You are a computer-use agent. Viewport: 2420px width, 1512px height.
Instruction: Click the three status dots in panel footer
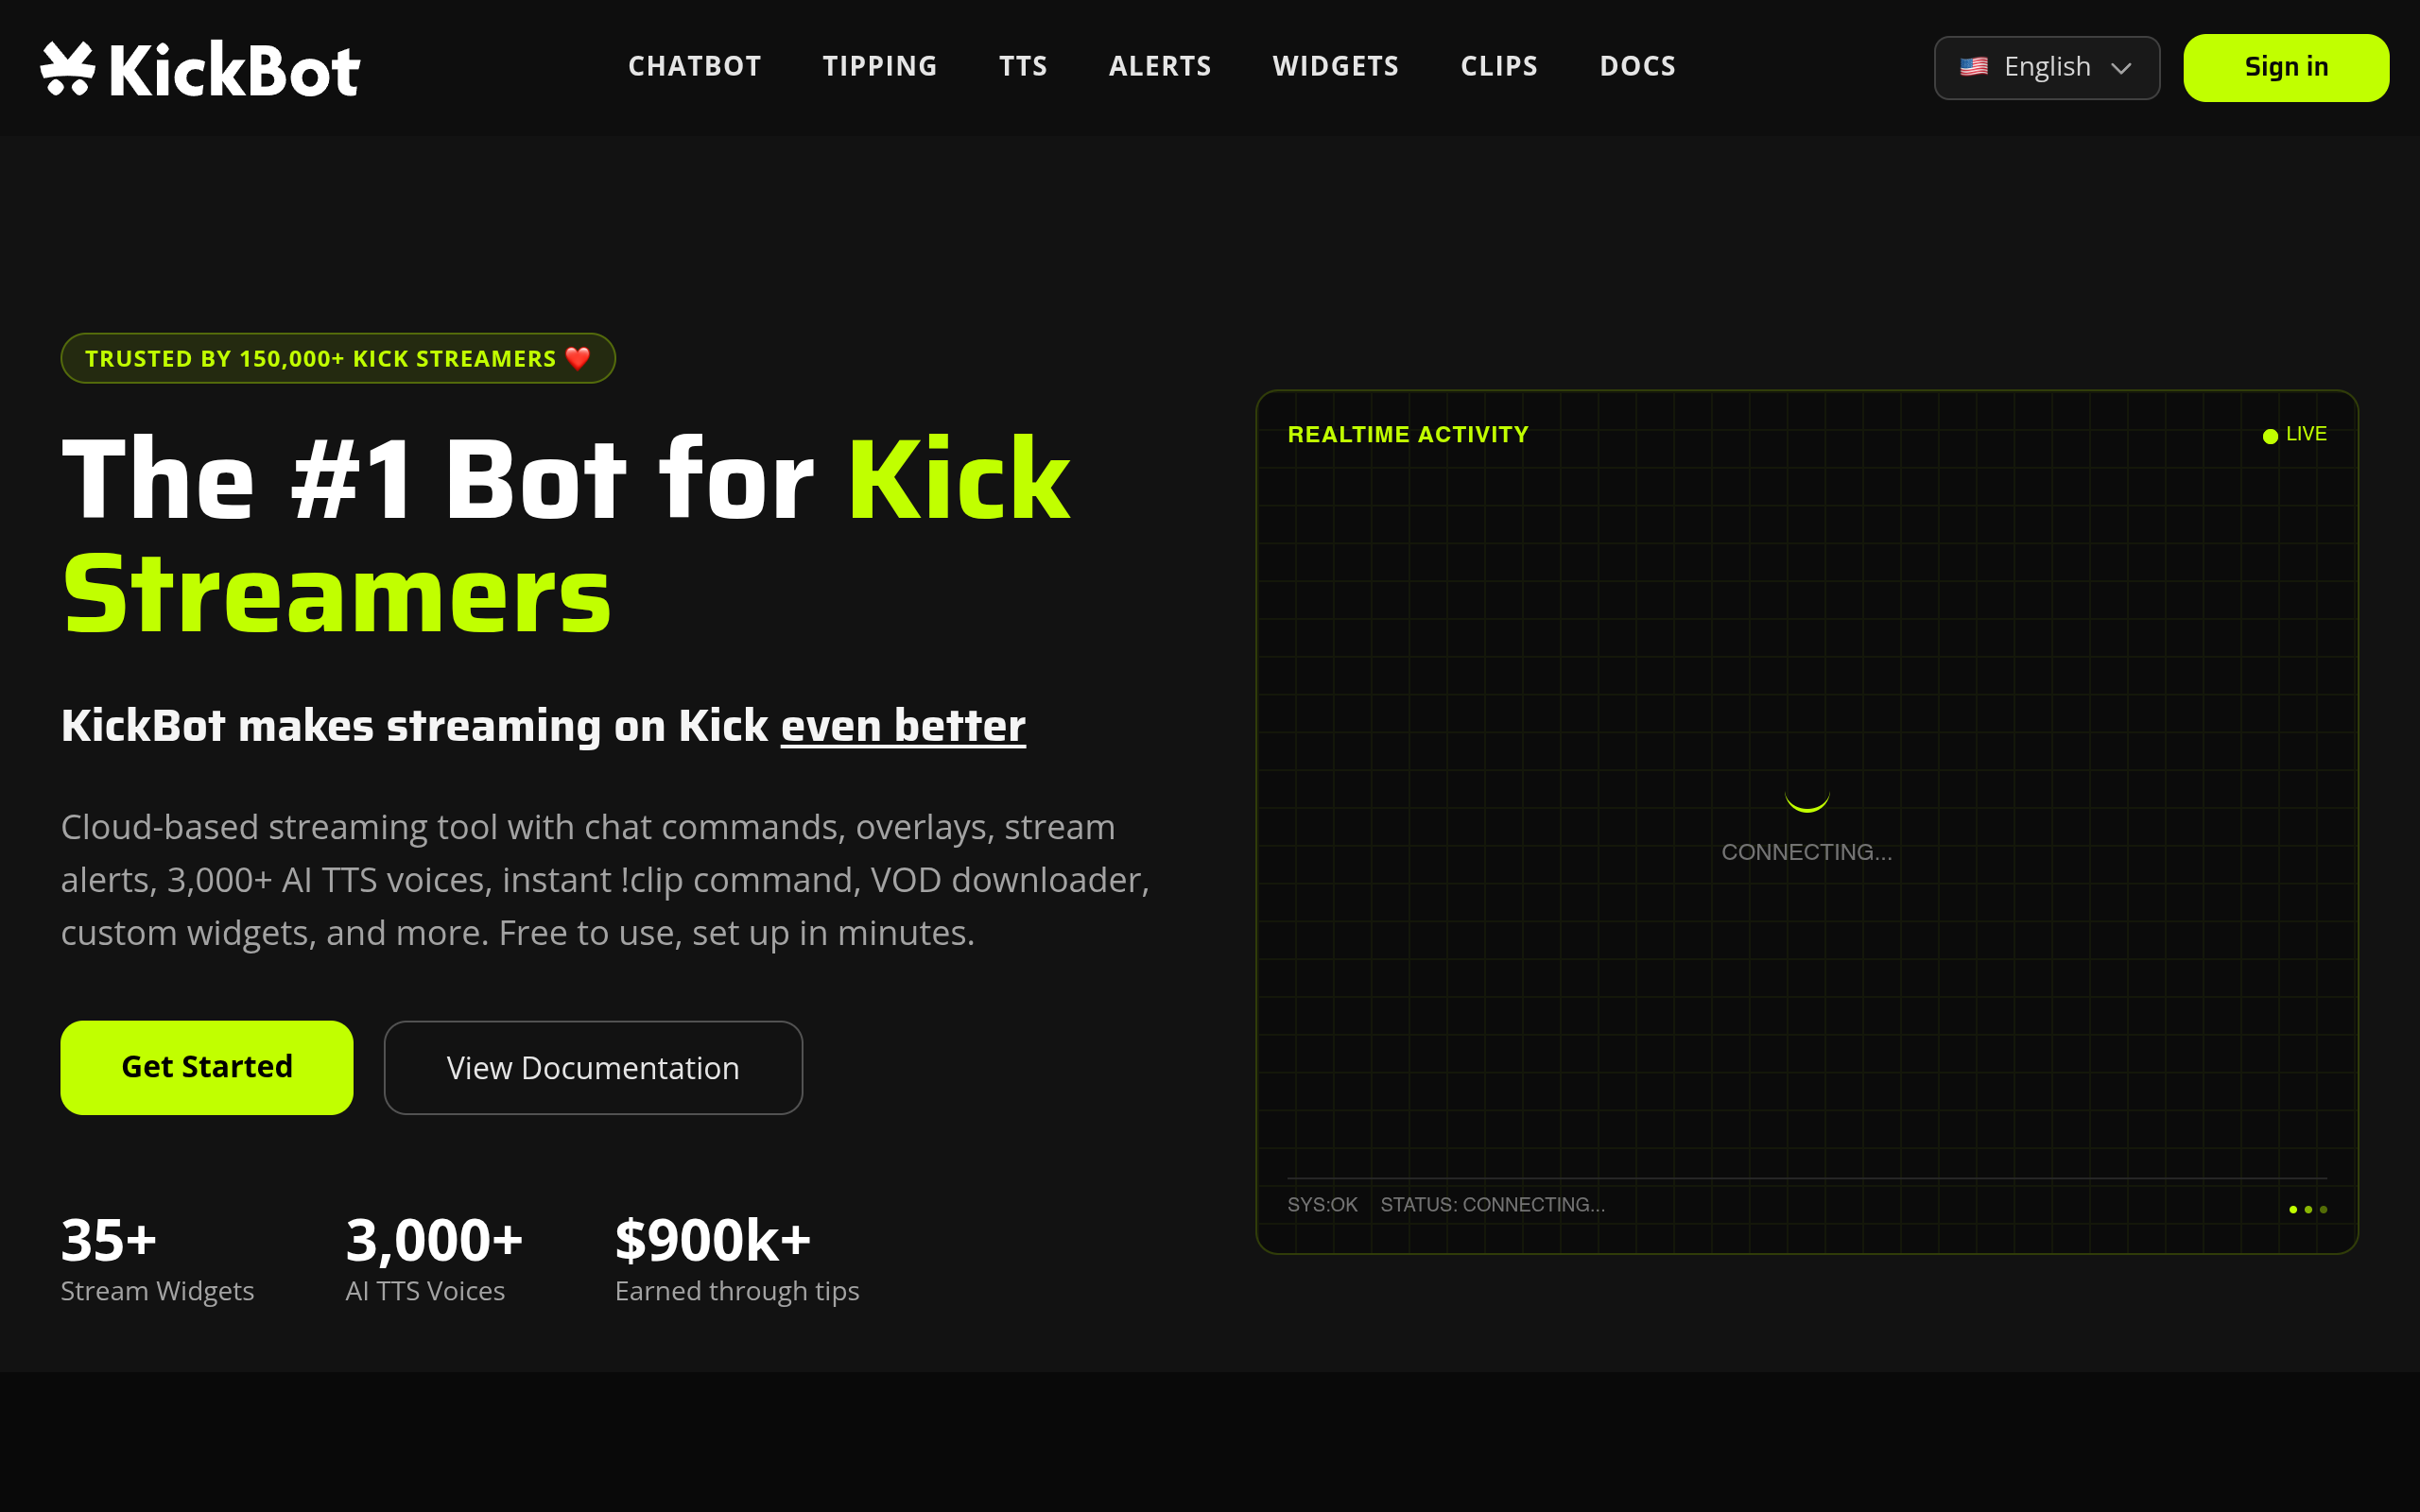click(x=2308, y=1209)
